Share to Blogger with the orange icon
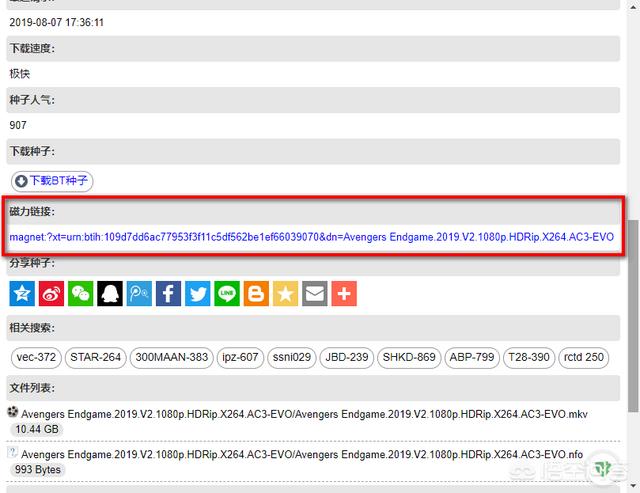 point(256,293)
